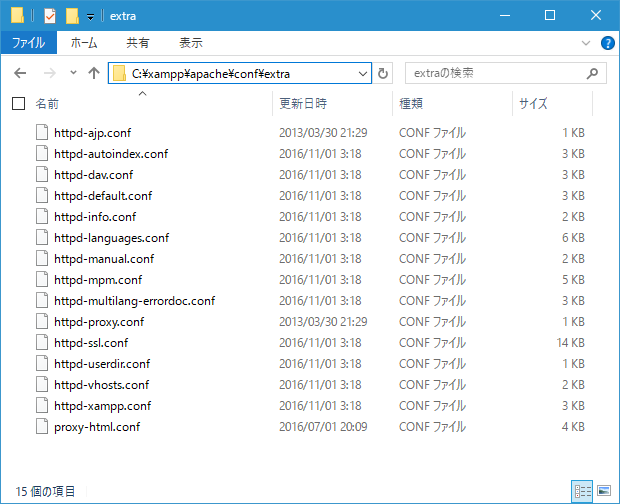Switch to the details view button
This screenshot has height=504, width=620.
(x=582, y=491)
